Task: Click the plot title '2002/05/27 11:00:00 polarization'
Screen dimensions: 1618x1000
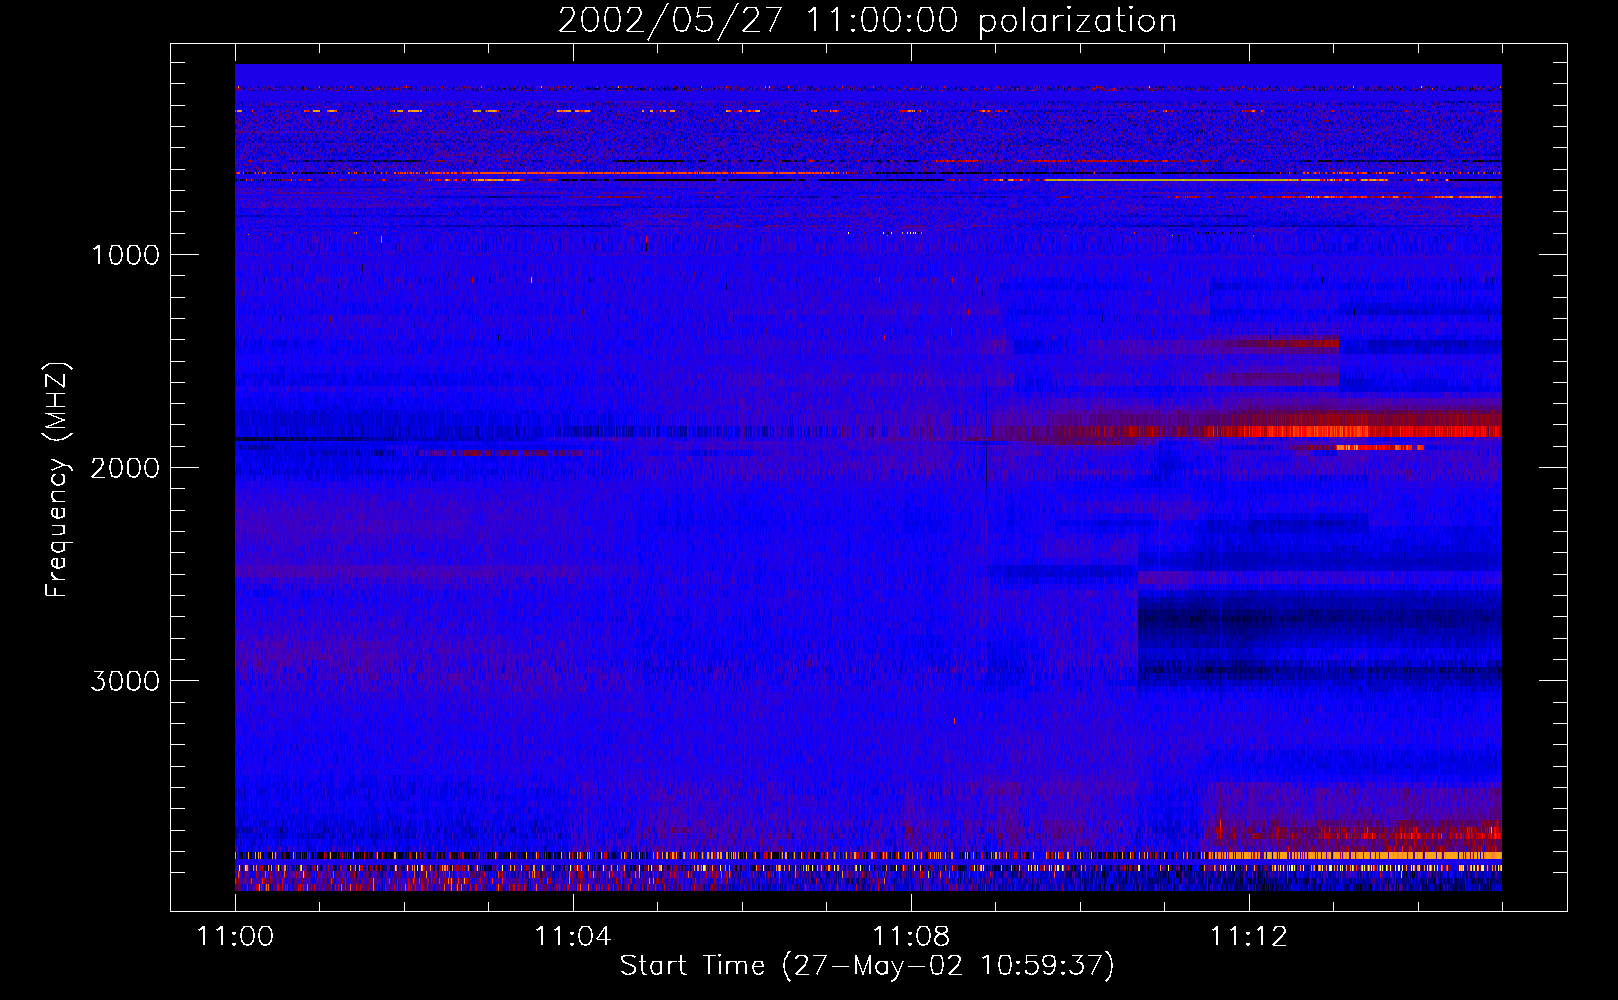Action: click(x=867, y=21)
